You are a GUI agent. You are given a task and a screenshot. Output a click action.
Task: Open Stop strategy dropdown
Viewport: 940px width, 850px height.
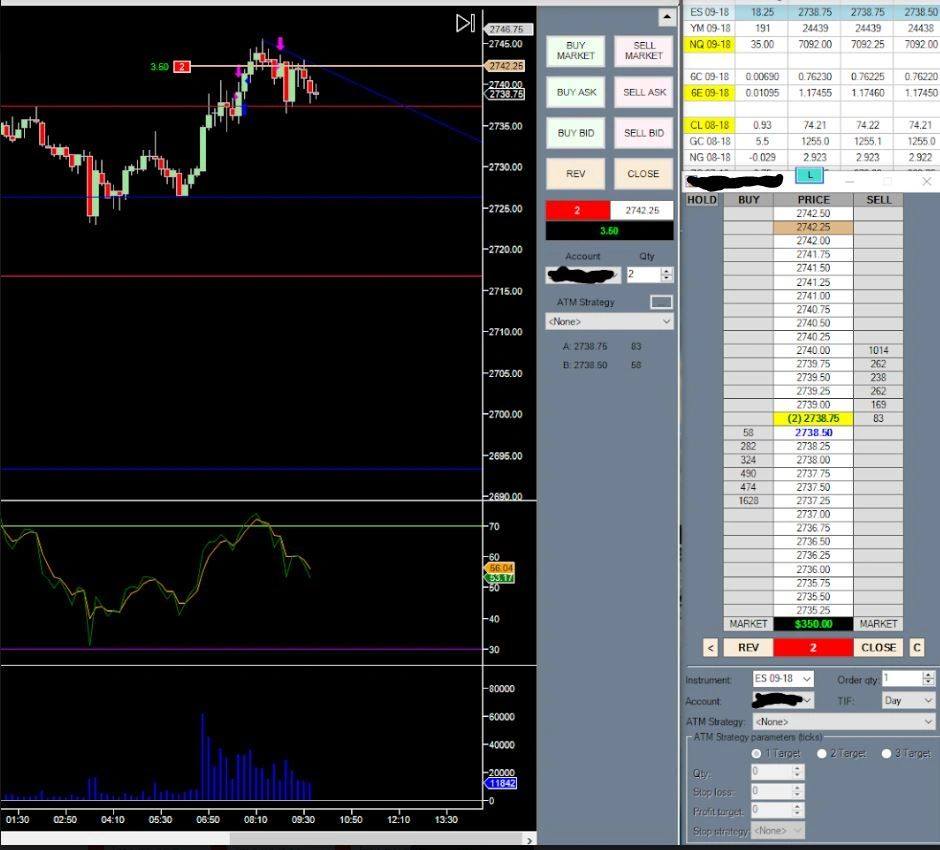[x=778, y=831]
